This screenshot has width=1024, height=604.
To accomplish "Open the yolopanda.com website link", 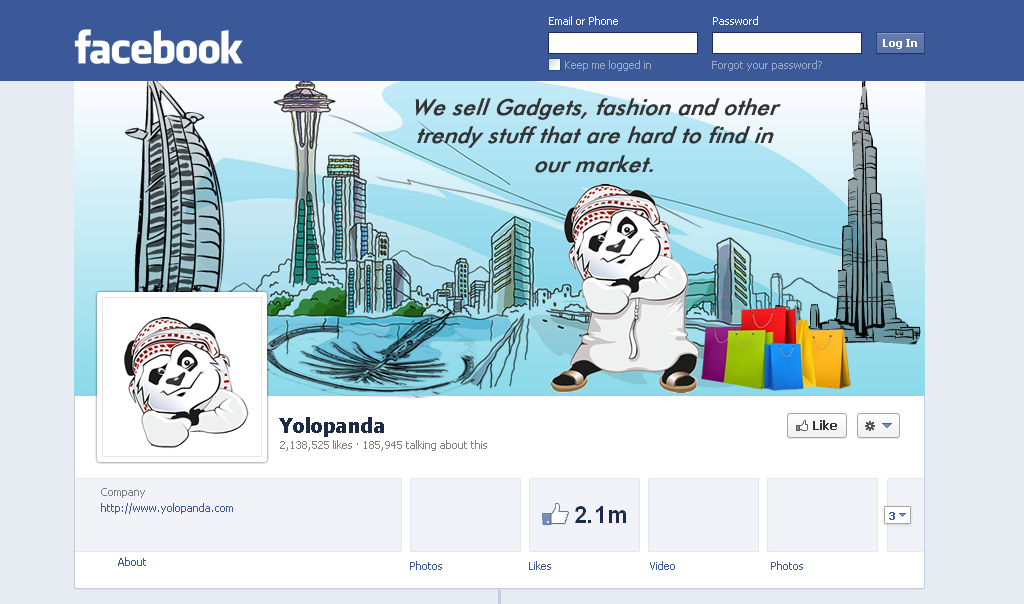I will coord(167,508).
